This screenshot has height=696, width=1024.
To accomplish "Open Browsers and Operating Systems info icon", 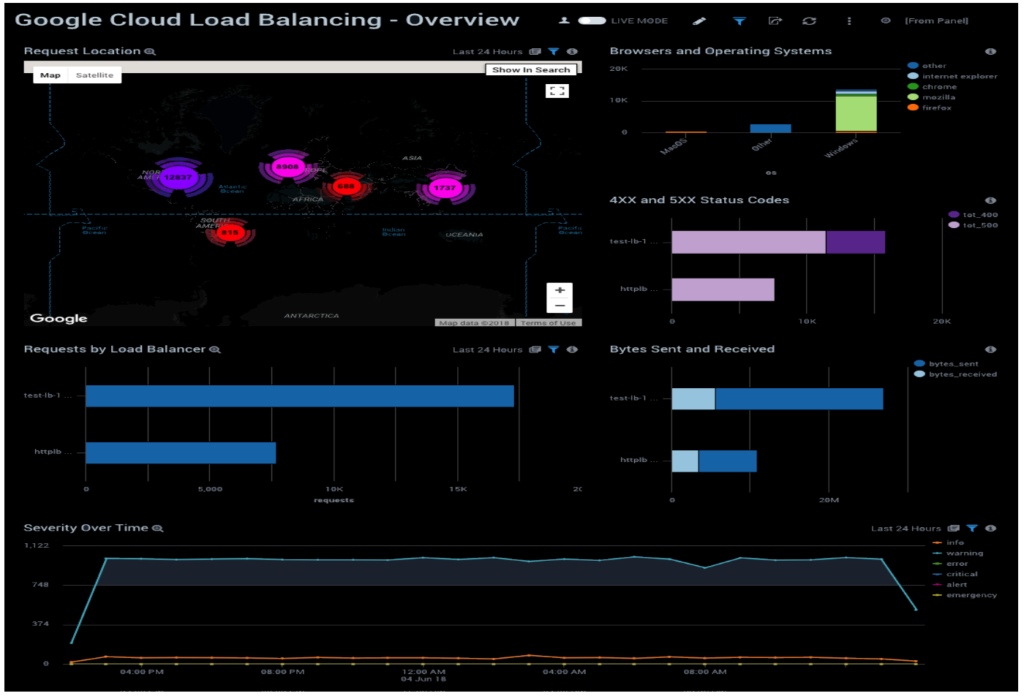I will click(991, 52).
